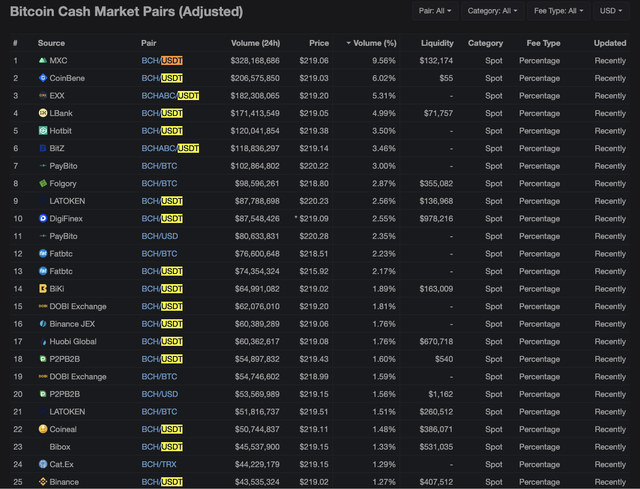The image size is (640, 489).
Task: Open the Fee Type: All dropdown
Action: 558,11
